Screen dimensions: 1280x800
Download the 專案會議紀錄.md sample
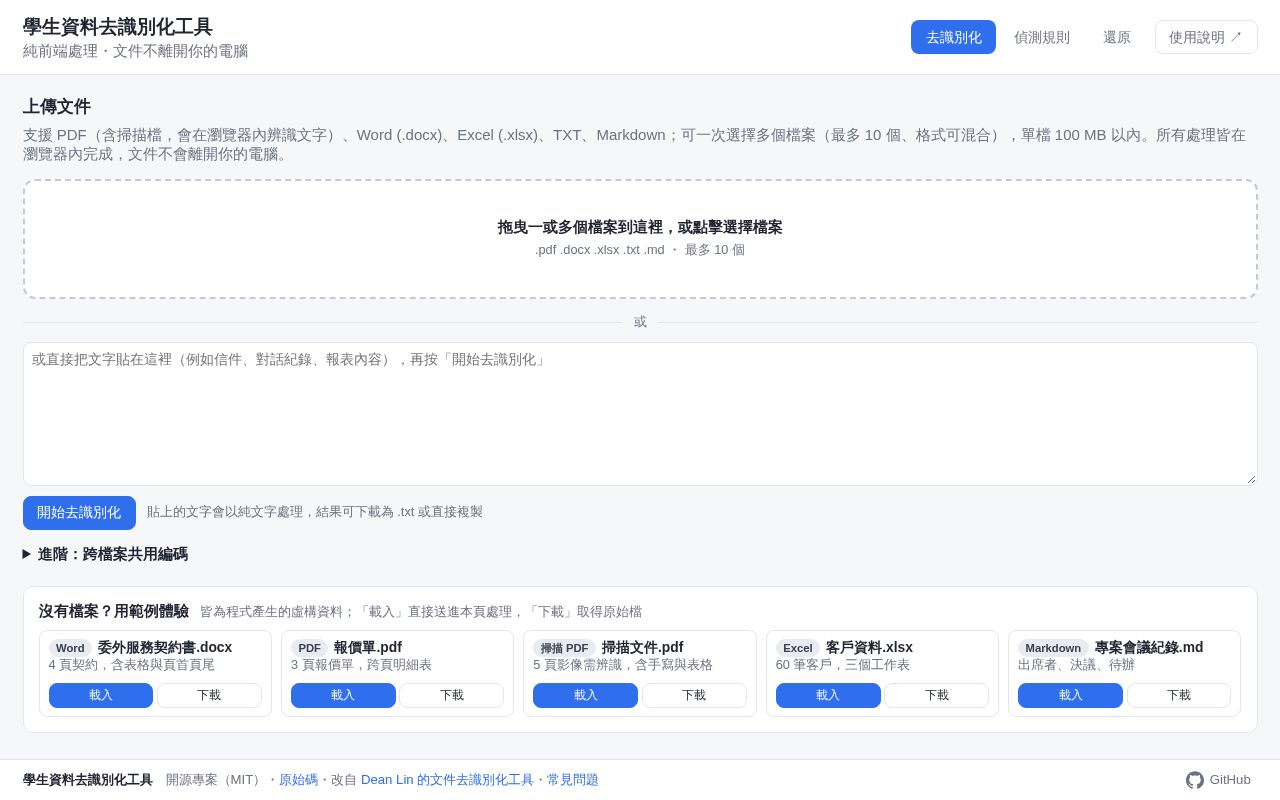tap(1179, 695)
